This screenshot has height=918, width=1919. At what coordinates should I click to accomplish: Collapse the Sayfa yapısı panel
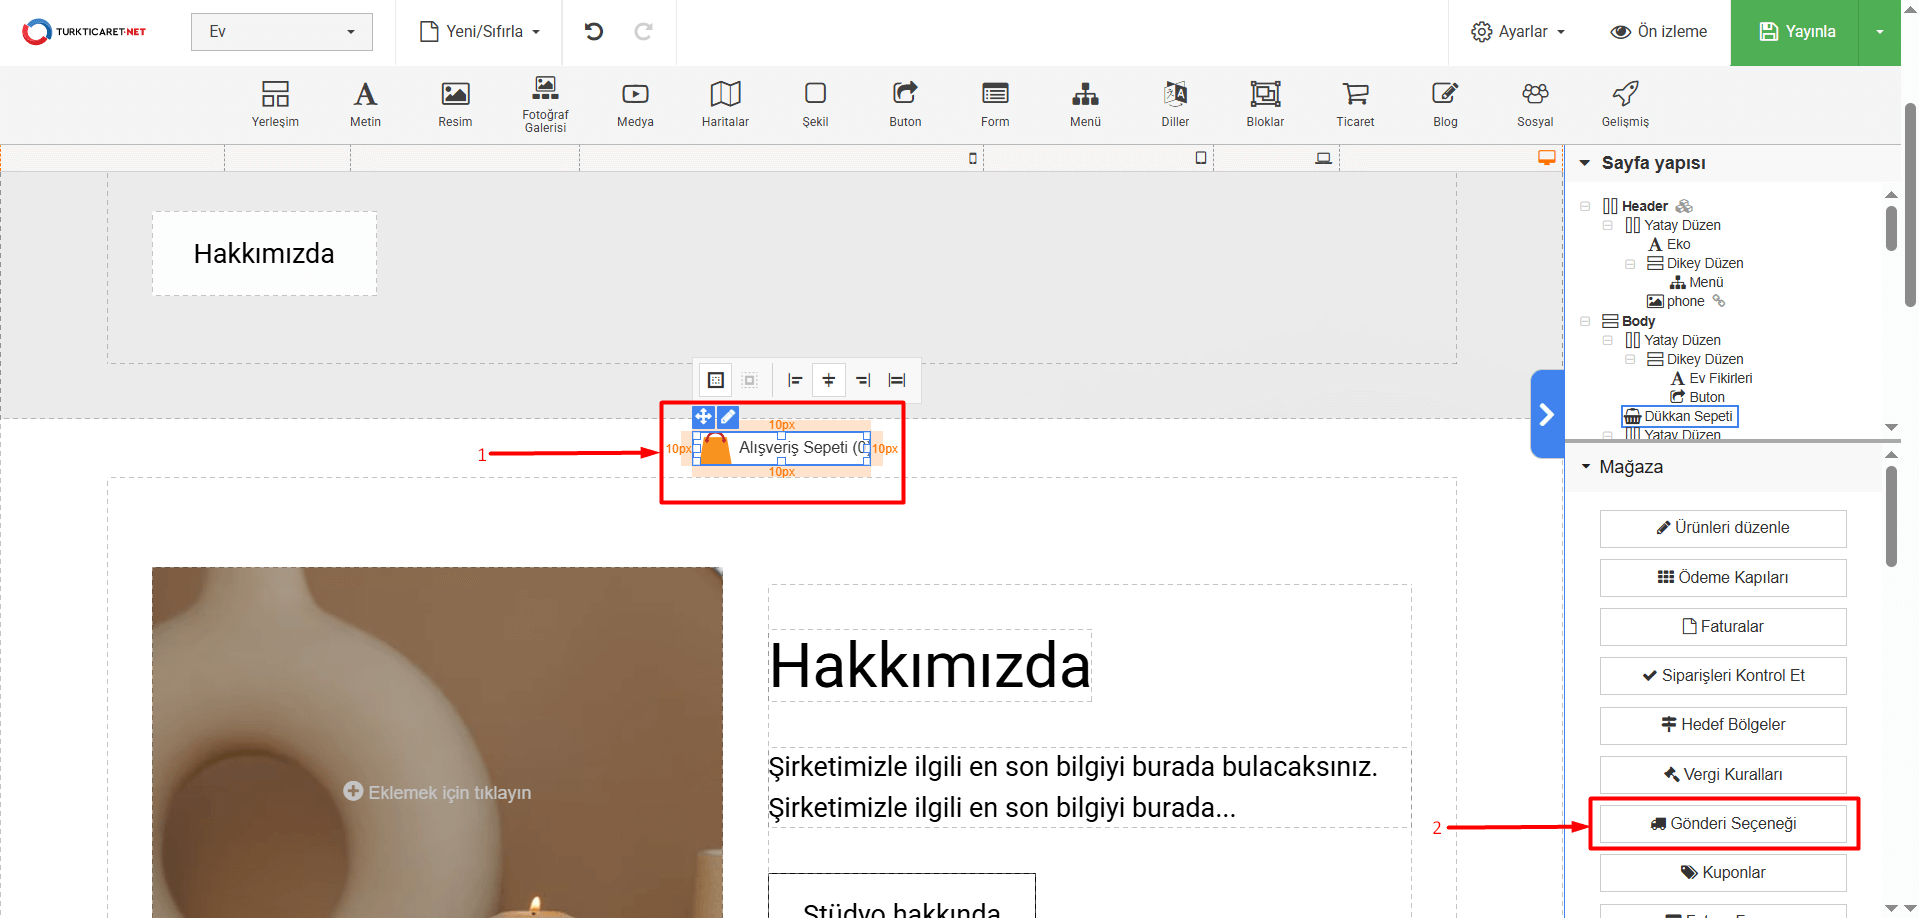(1585, 163)
